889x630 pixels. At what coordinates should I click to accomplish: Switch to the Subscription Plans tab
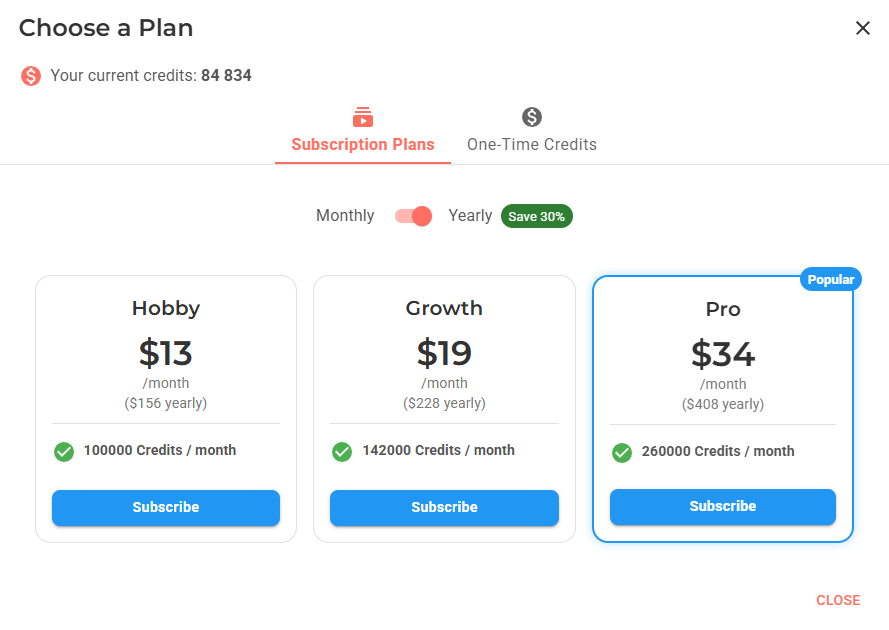coord(363,132)
